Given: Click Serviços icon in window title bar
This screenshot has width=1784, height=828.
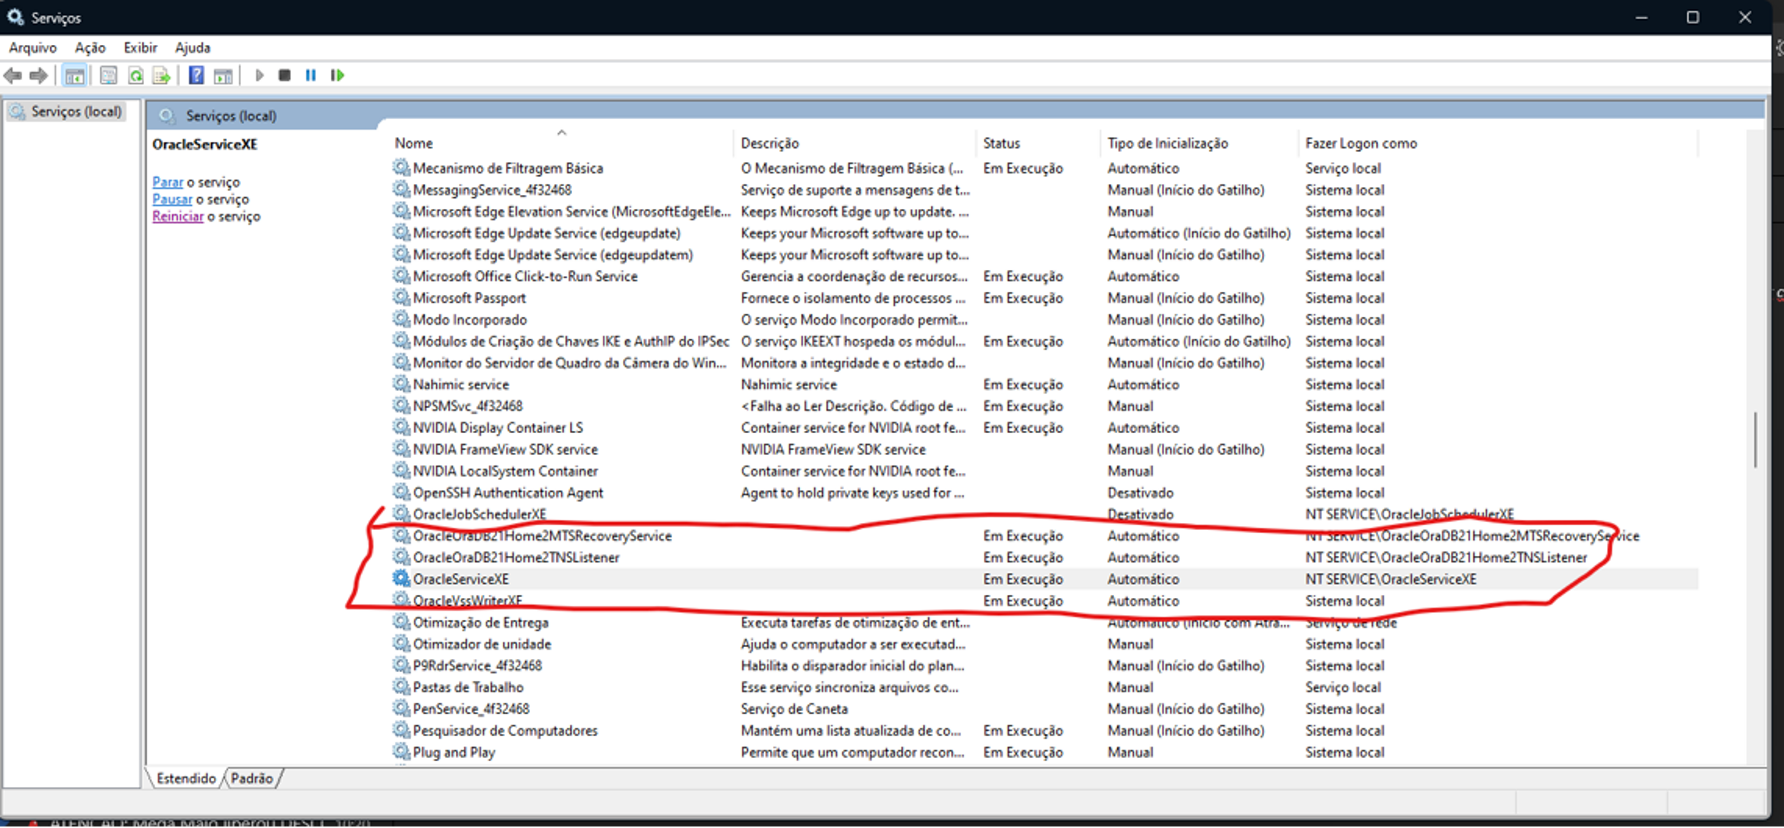Looking at the screenshot, I should tap(15, 17).
